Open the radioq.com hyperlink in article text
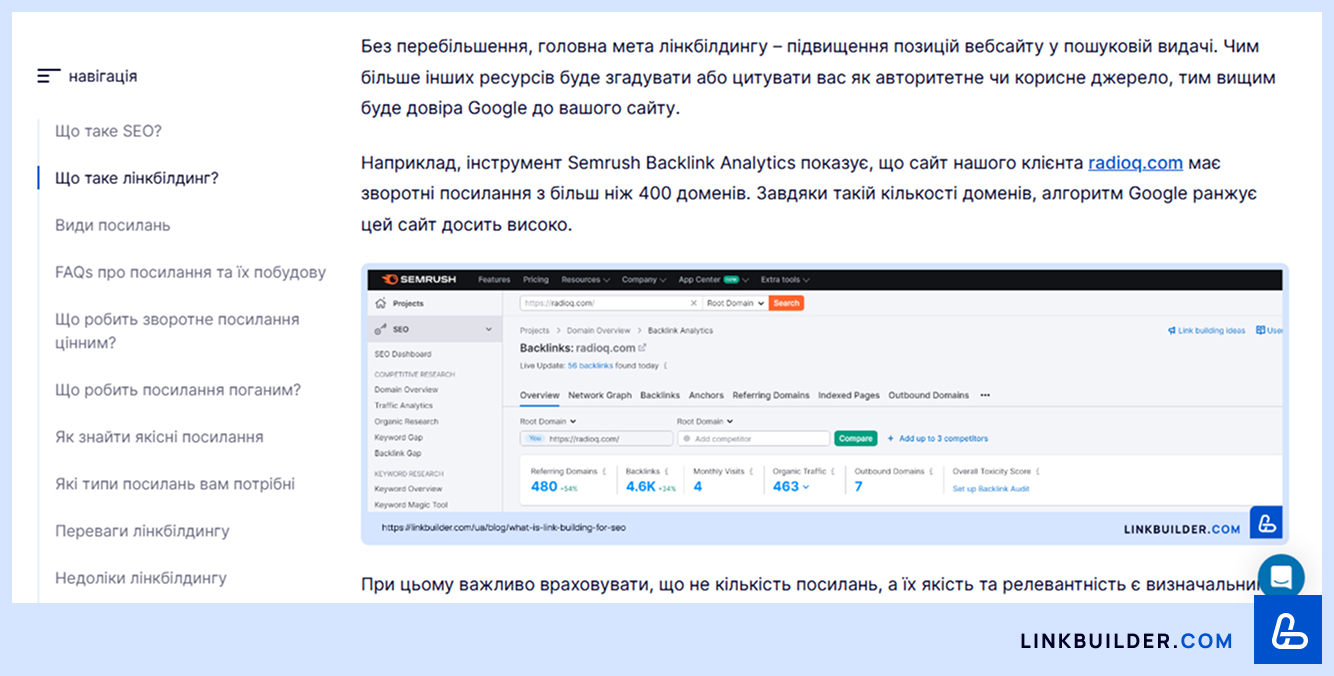This screenshot has width=1334, height=676. click(x=1135, y=163)
